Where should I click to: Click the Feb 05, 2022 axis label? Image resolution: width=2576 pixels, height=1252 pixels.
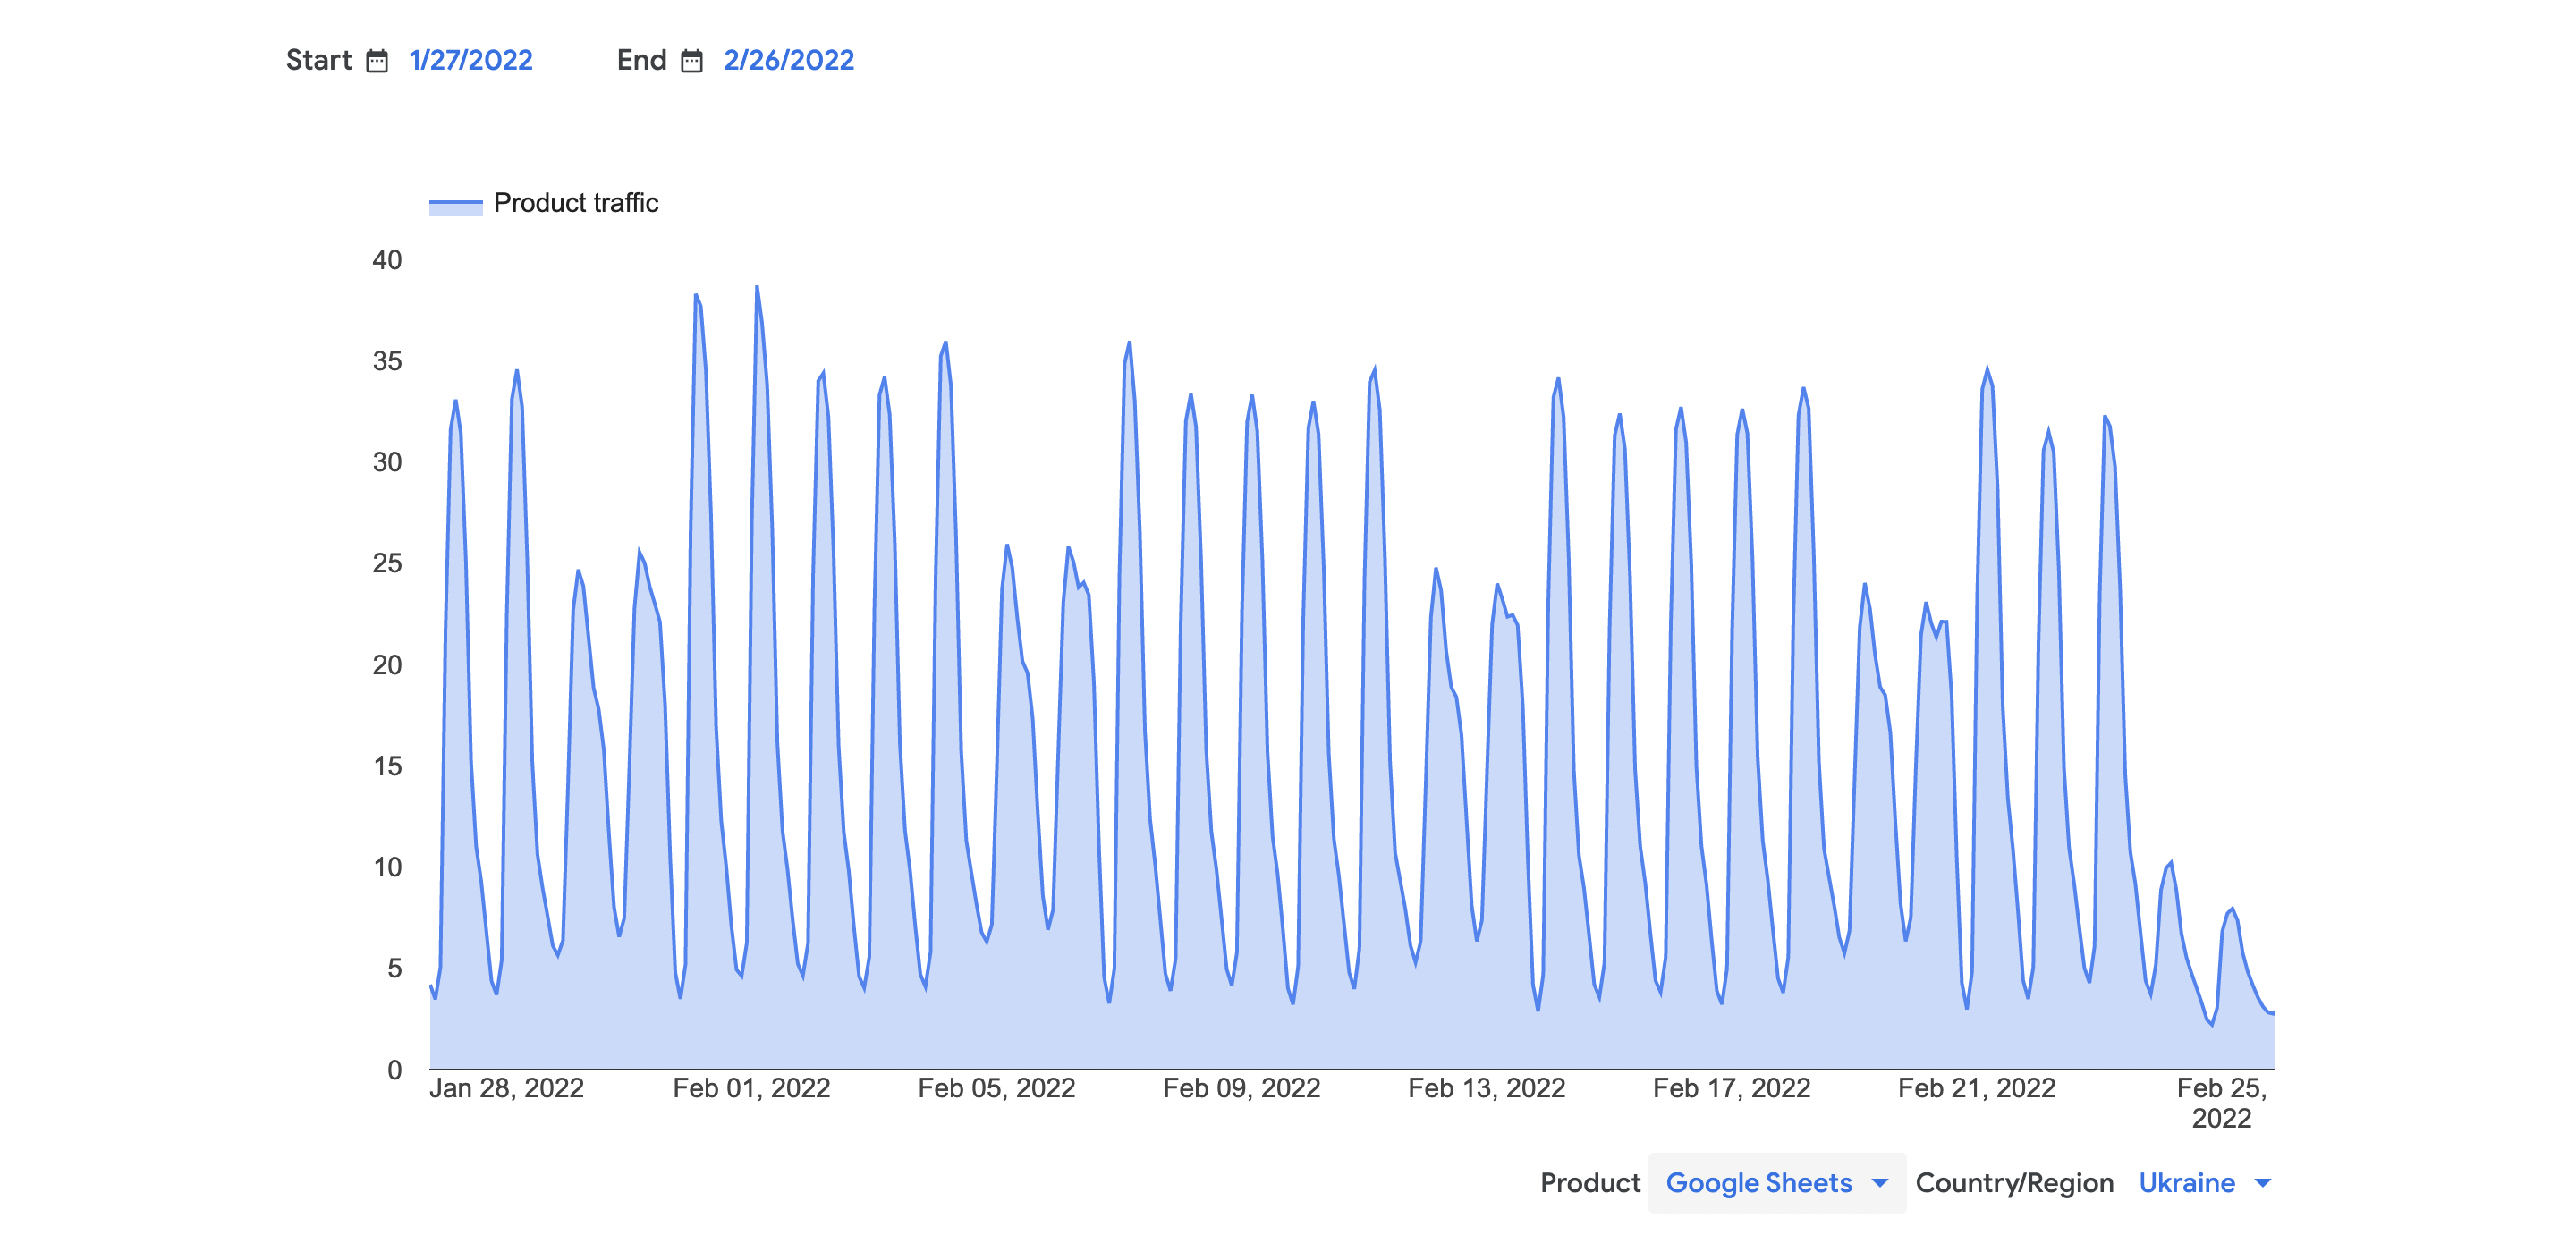pyautogui.click(x=996, y=1088)
